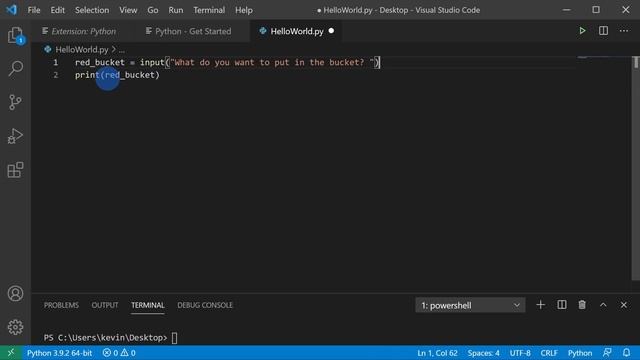
Task: Split the editor to the right
Action: point(603,31)
